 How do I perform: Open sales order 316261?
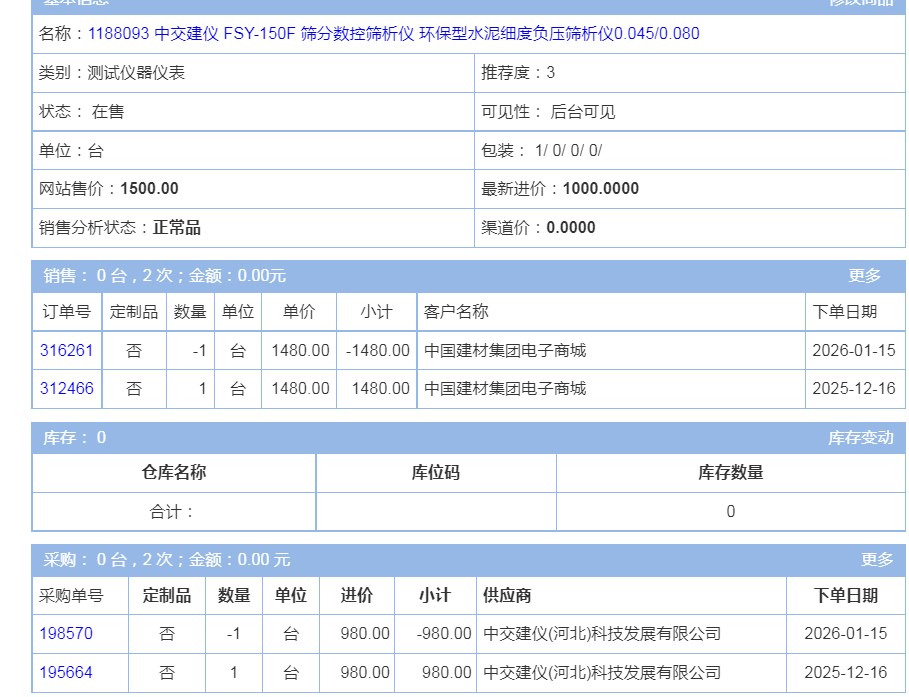click(66, 351)
